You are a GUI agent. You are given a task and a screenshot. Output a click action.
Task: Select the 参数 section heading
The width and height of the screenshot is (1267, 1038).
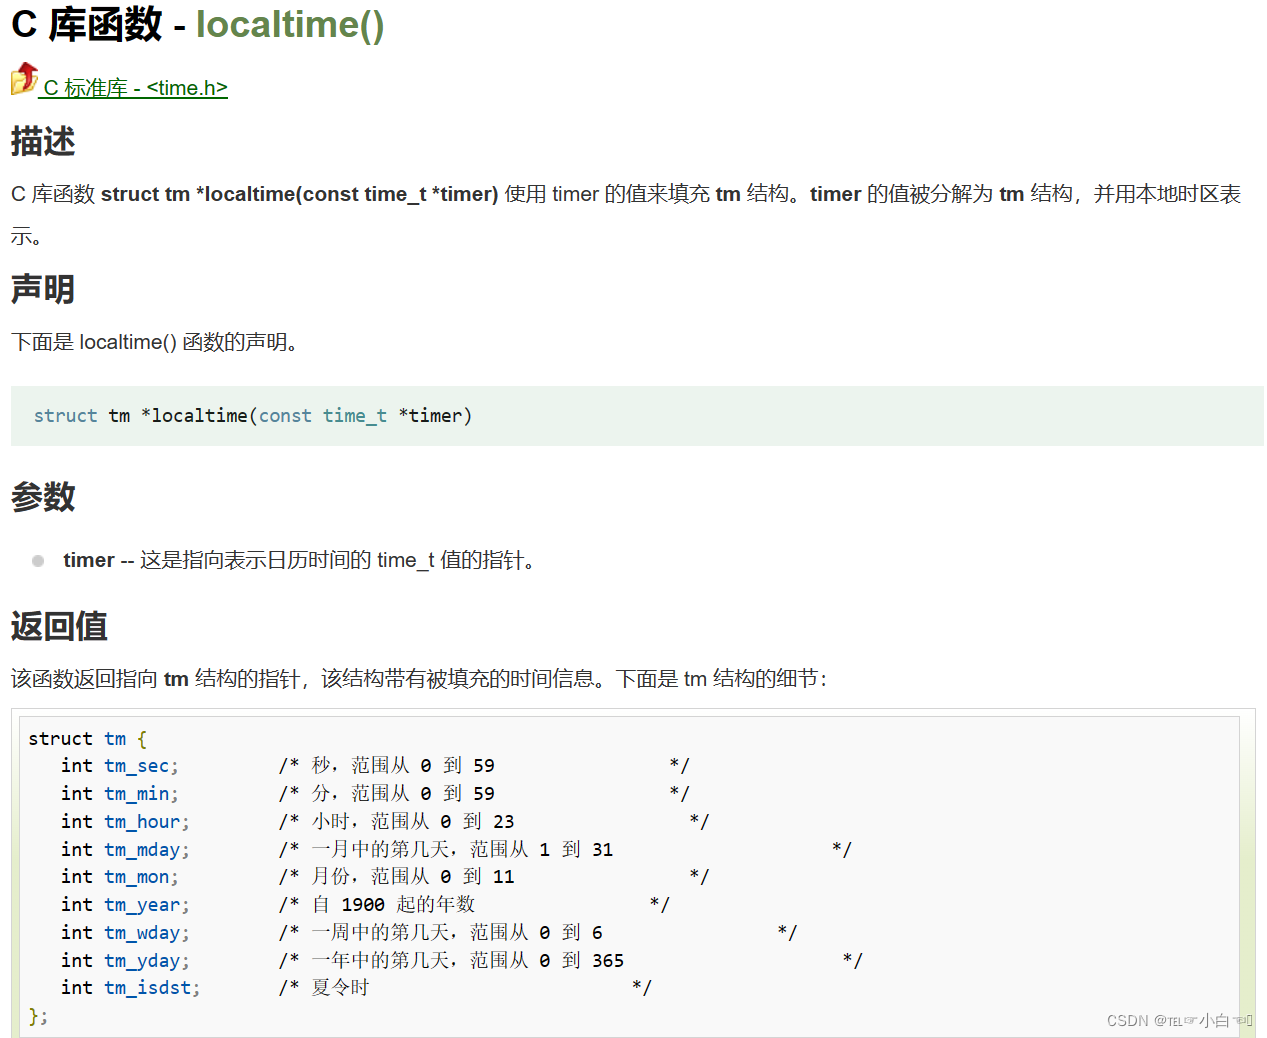click(x=42, y=497)
